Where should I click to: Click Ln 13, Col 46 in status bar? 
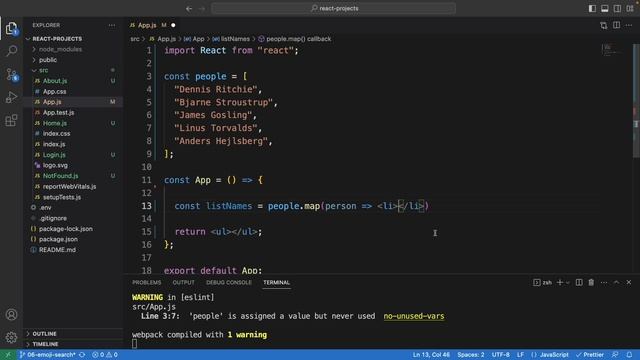(x=431, y=355)
